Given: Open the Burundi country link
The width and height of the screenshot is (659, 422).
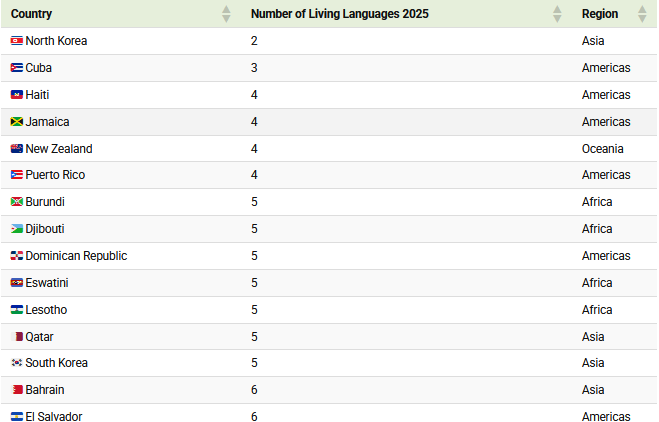Looking at the screenshot, I should [x=45, y=201].
